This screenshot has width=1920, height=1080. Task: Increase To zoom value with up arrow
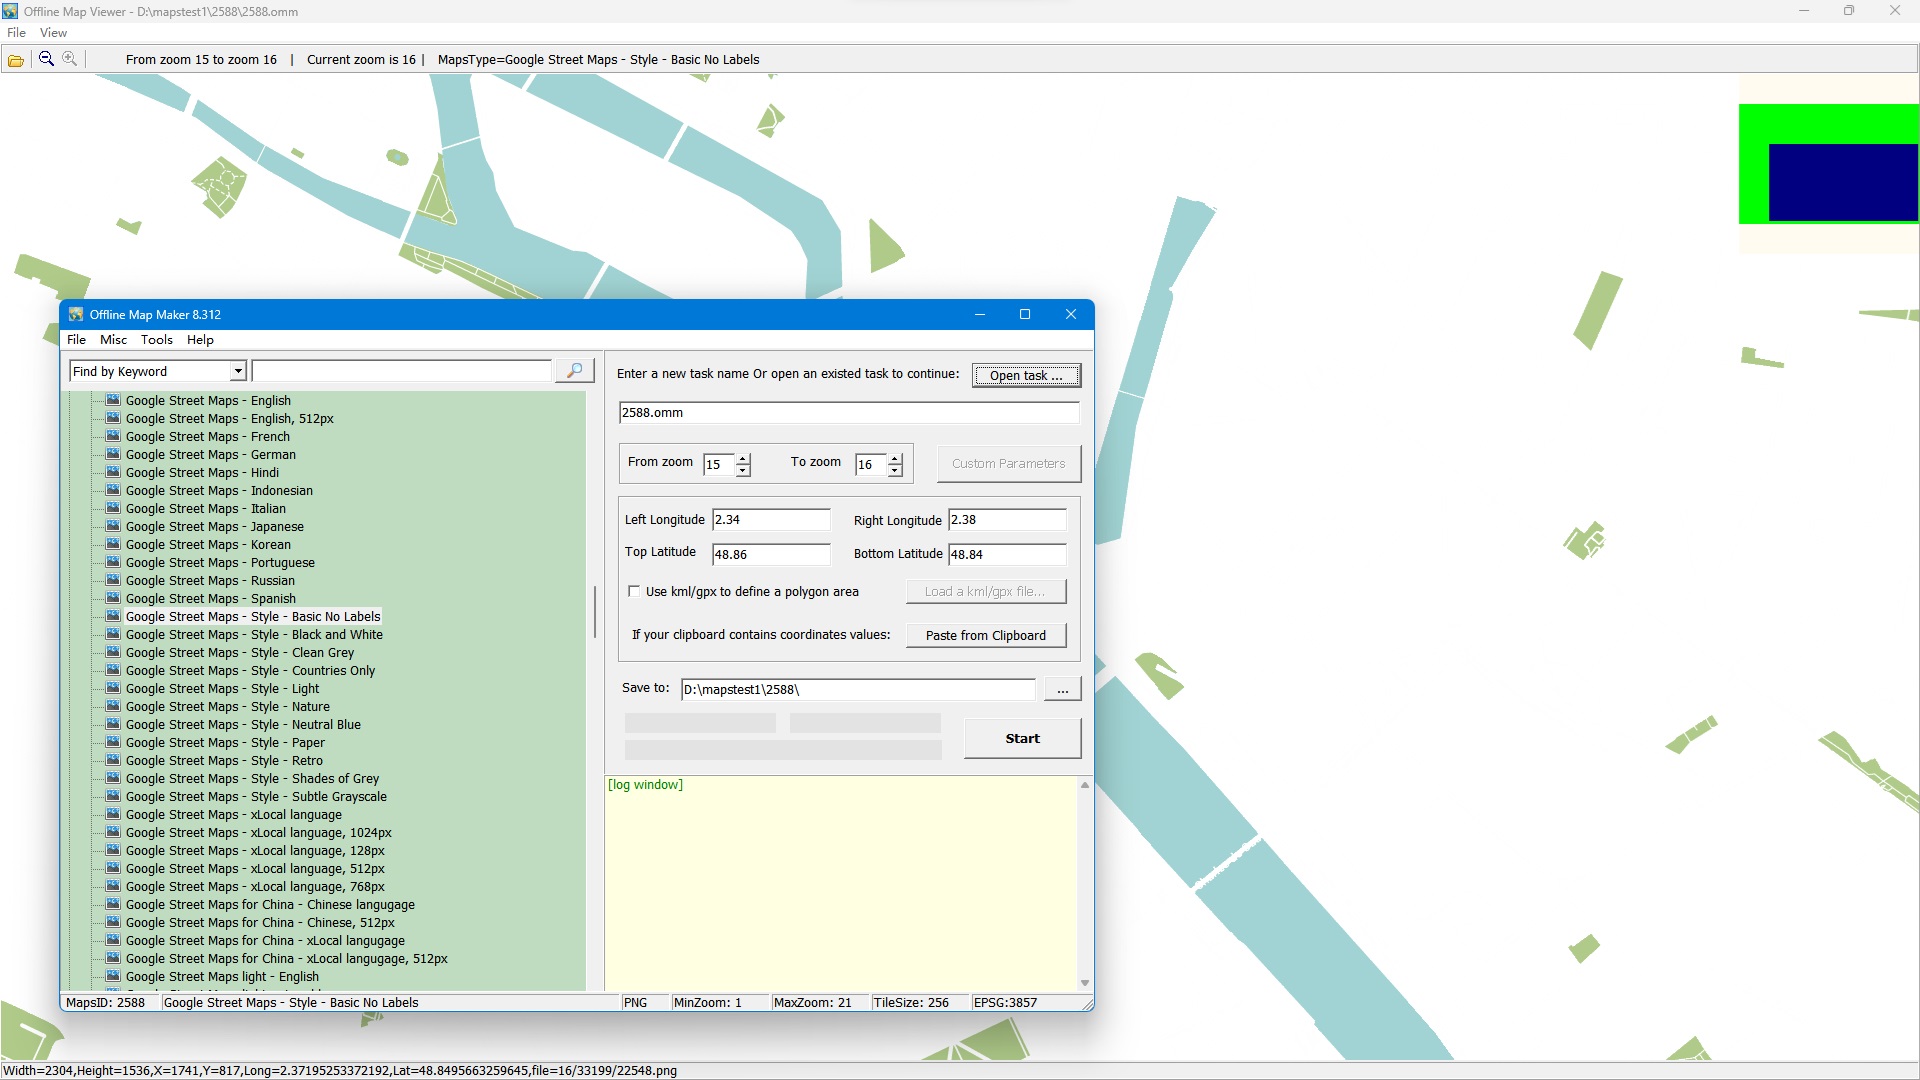(x=895, y=458)
